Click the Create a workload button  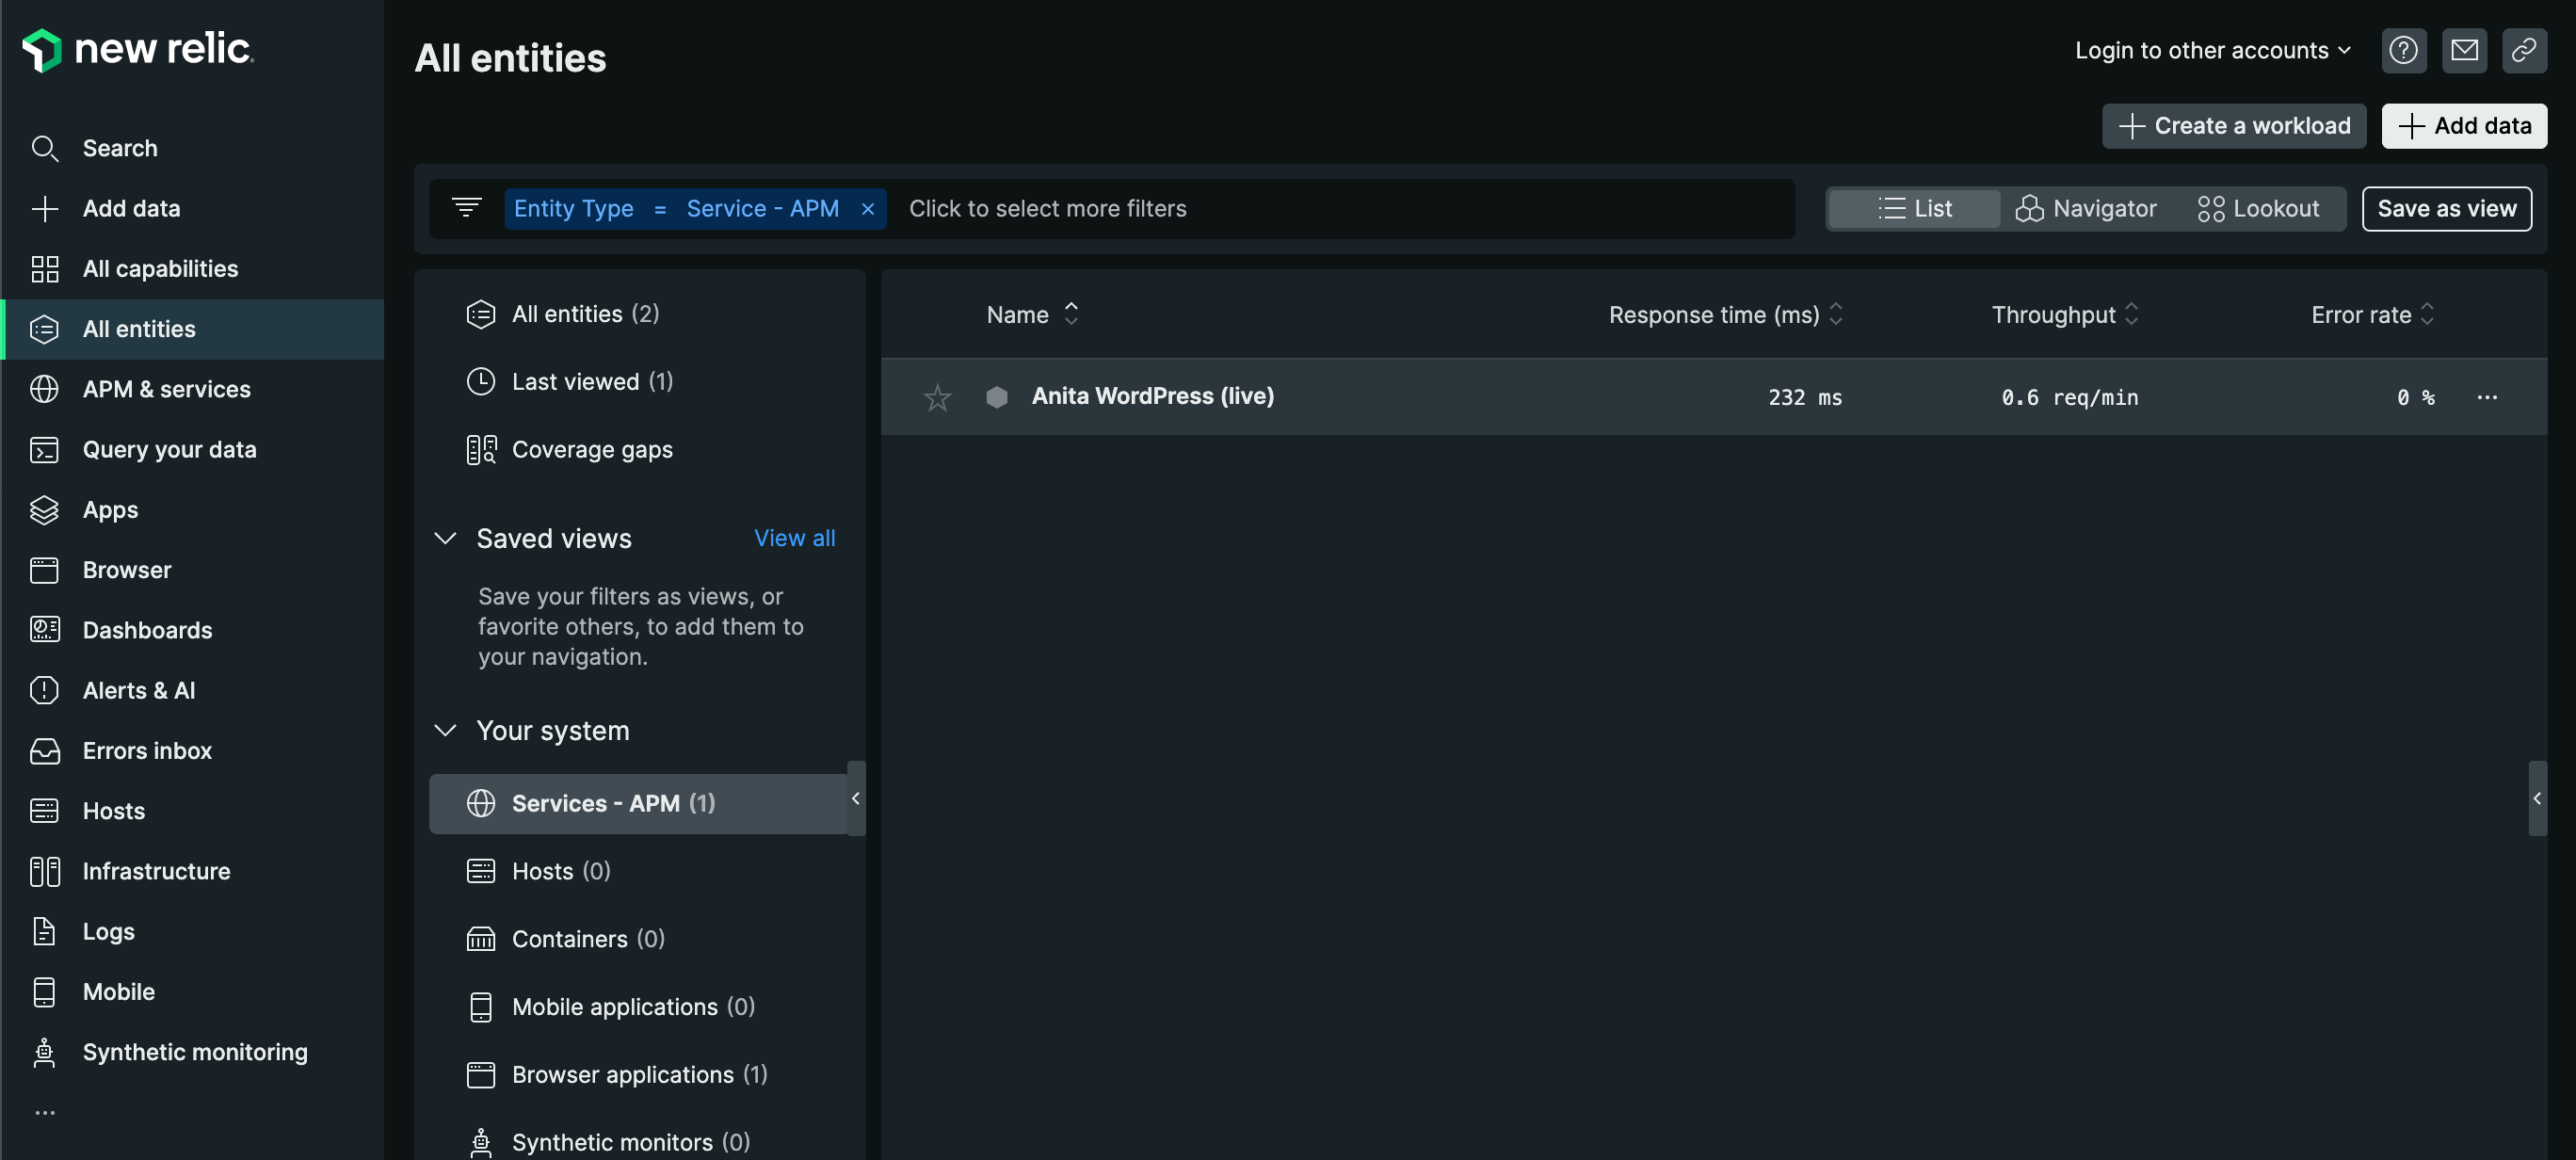(x=2234, y=126)
